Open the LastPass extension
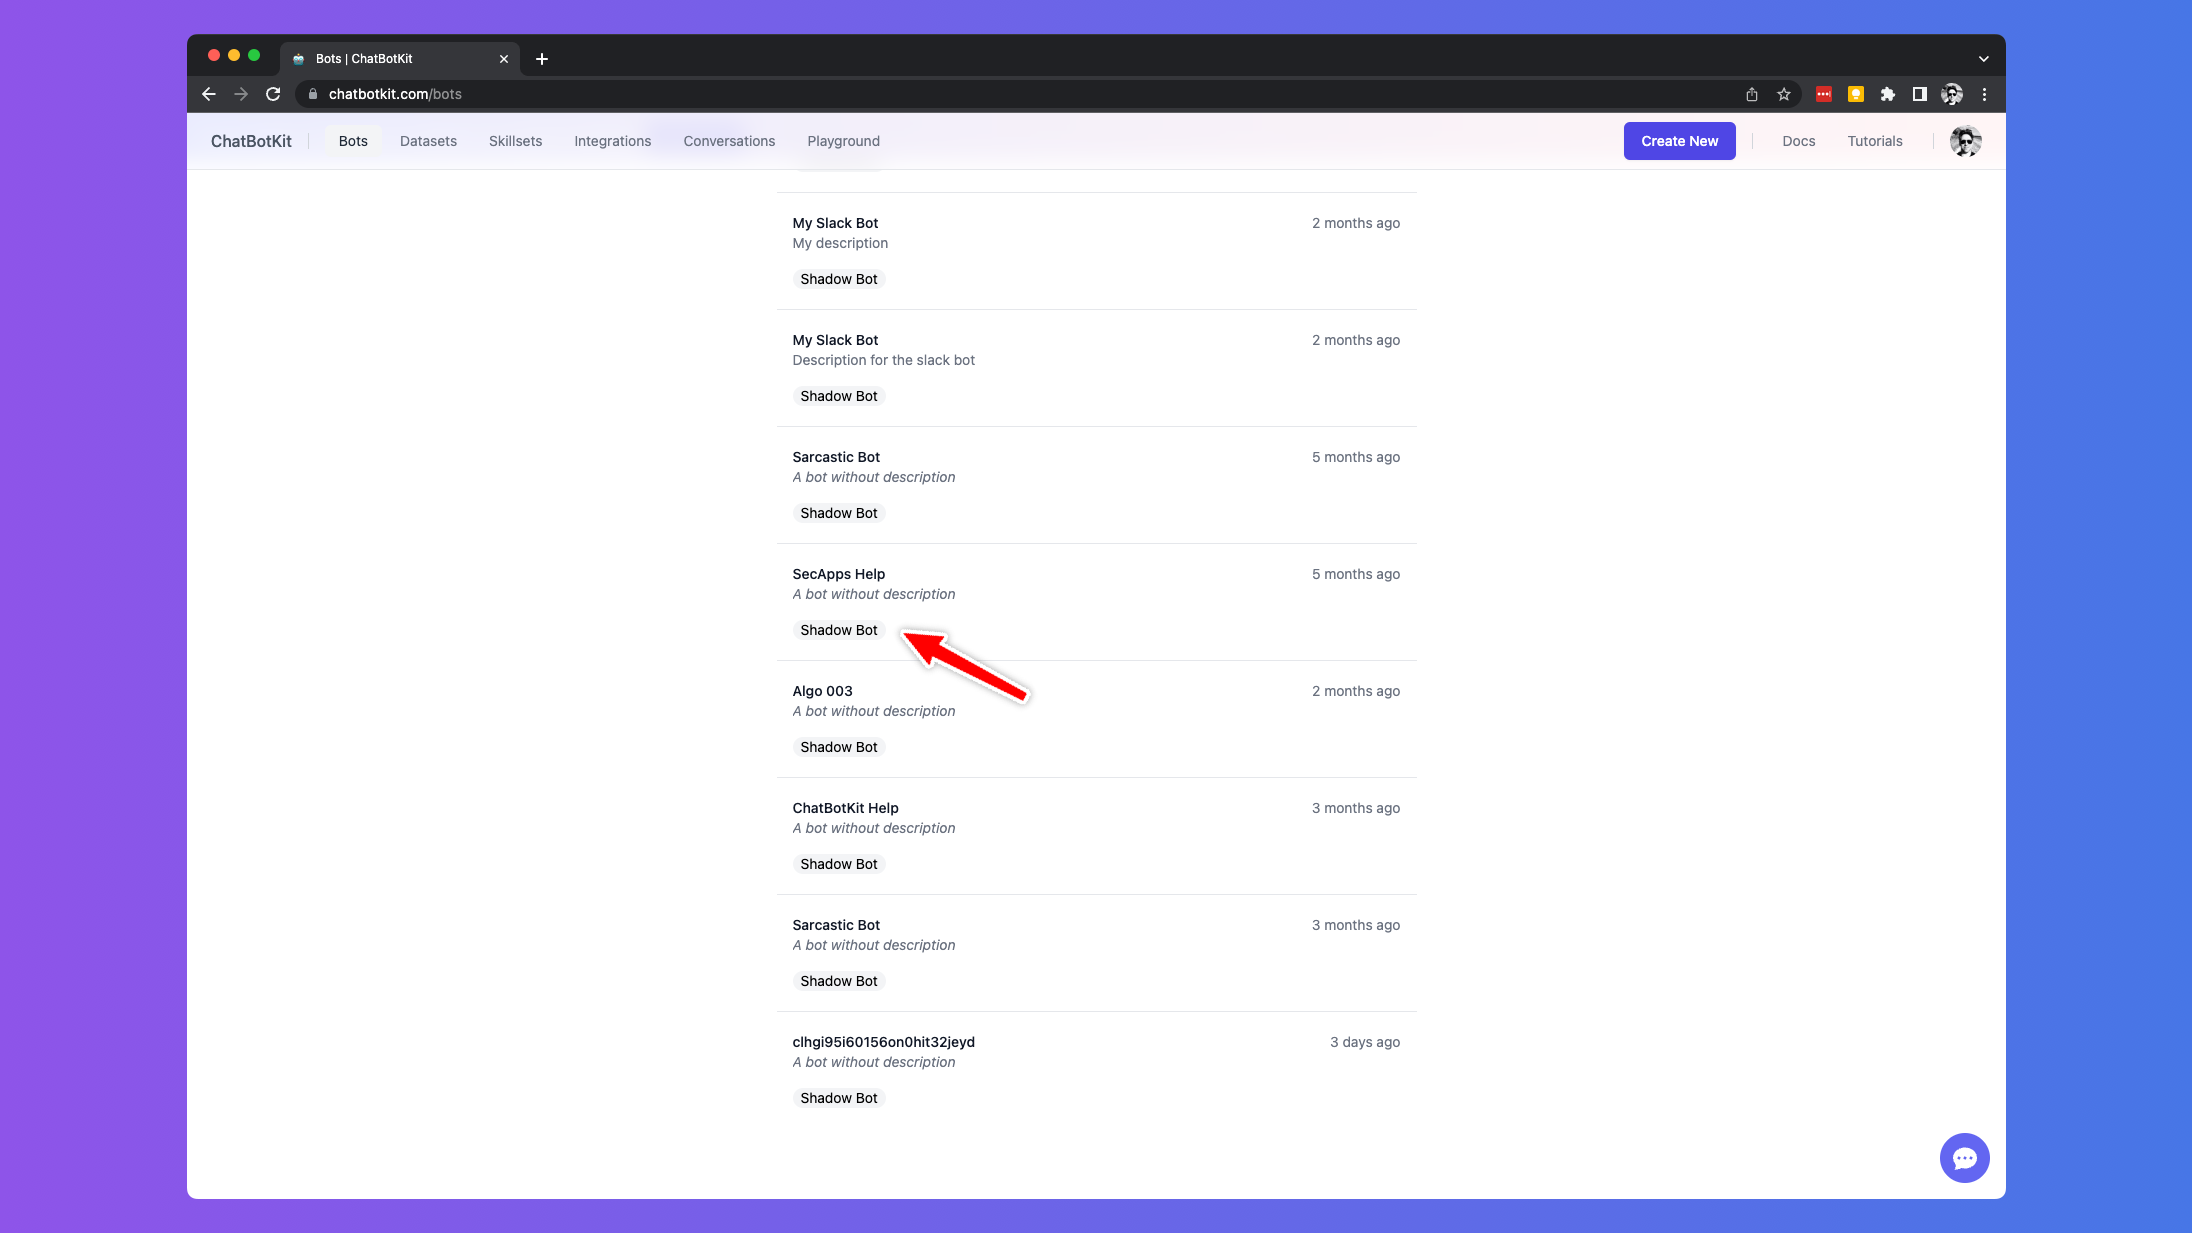This screenshot has width=2192, height=1233. (1823, 94)
